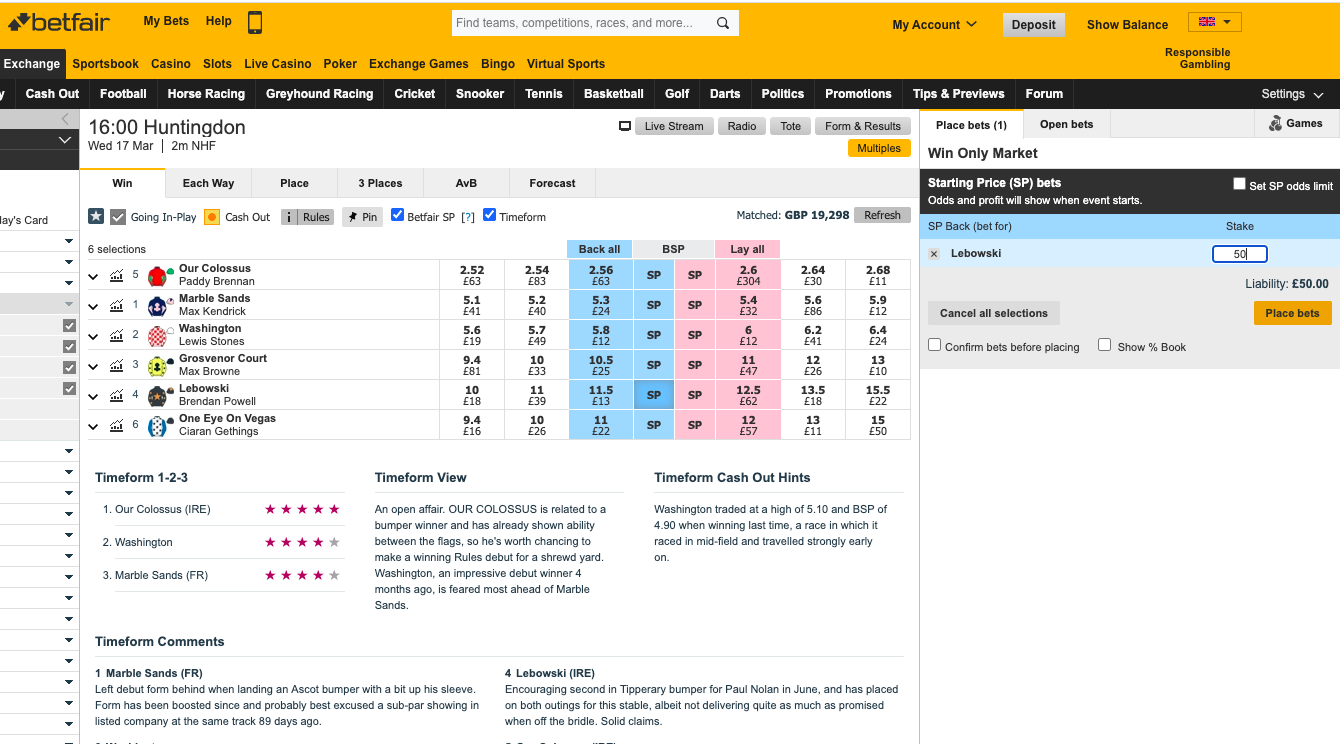The image size is (1340, 744).
Task: Click the Find teams search box
Action: pos(582,23)
